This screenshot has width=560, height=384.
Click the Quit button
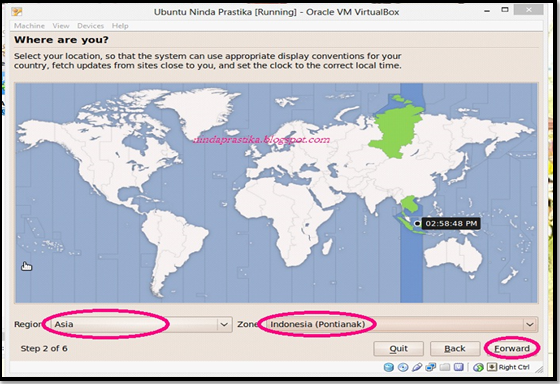(399, 348)
